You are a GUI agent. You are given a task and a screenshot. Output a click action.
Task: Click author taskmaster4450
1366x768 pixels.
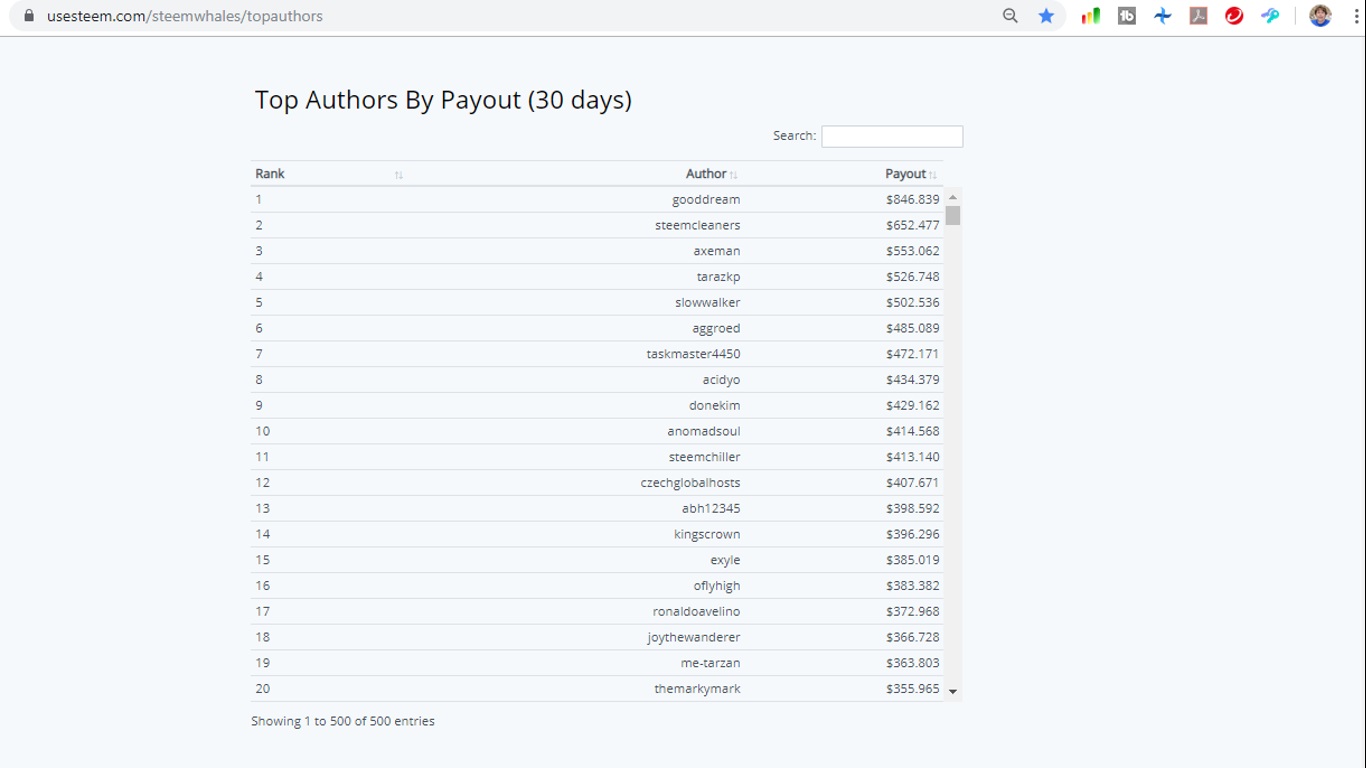[x=694, y=354]
